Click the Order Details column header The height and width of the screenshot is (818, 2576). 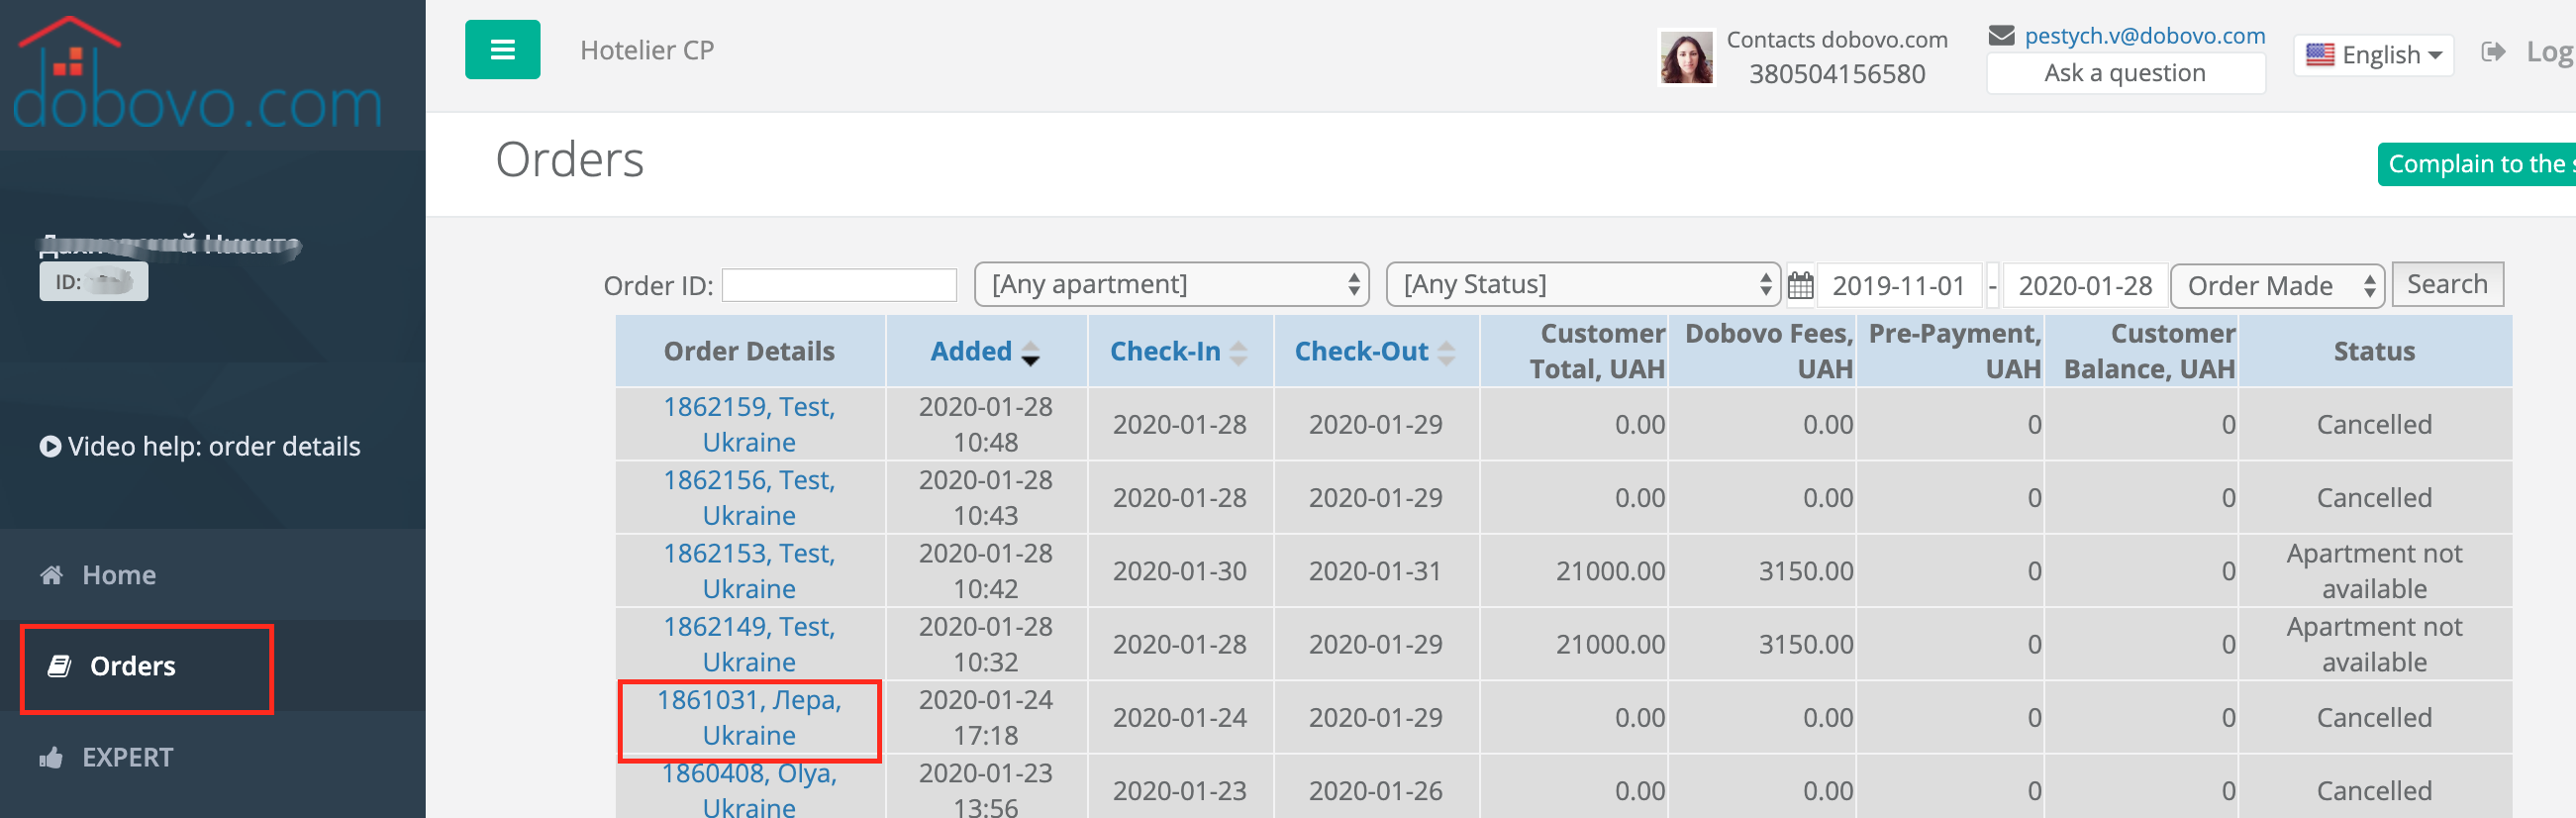pos(749,352)
